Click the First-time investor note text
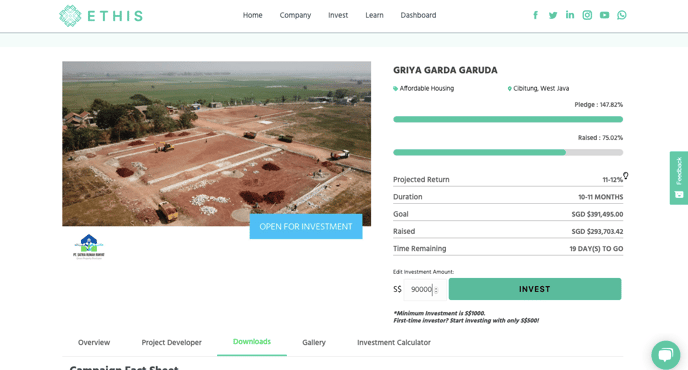The height and width of the screenshot is (370, 688). point(466,320)
